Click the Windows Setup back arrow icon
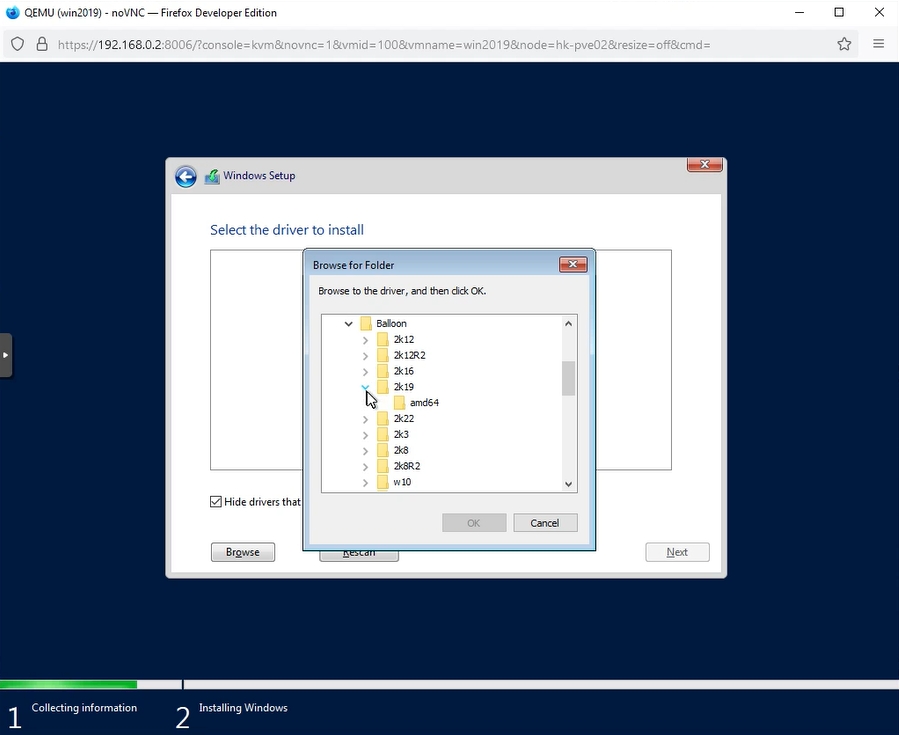 186,176
